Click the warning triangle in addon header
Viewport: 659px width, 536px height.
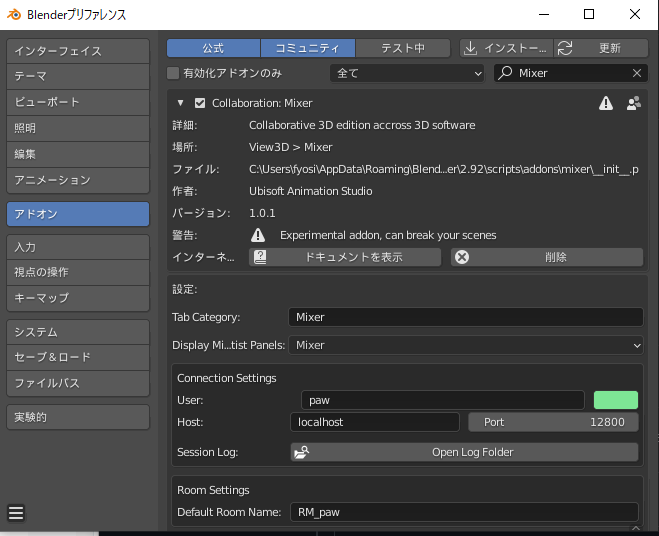(606, 103)
